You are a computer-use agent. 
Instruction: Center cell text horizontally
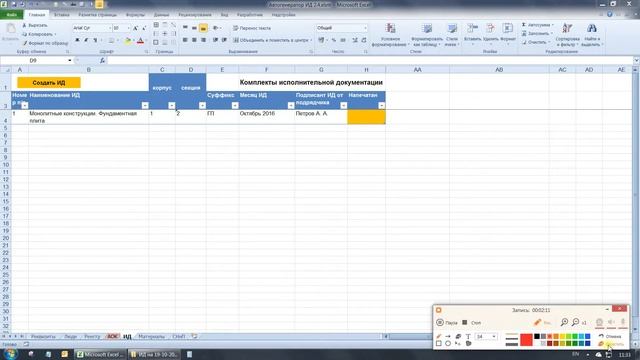[194, 40]
